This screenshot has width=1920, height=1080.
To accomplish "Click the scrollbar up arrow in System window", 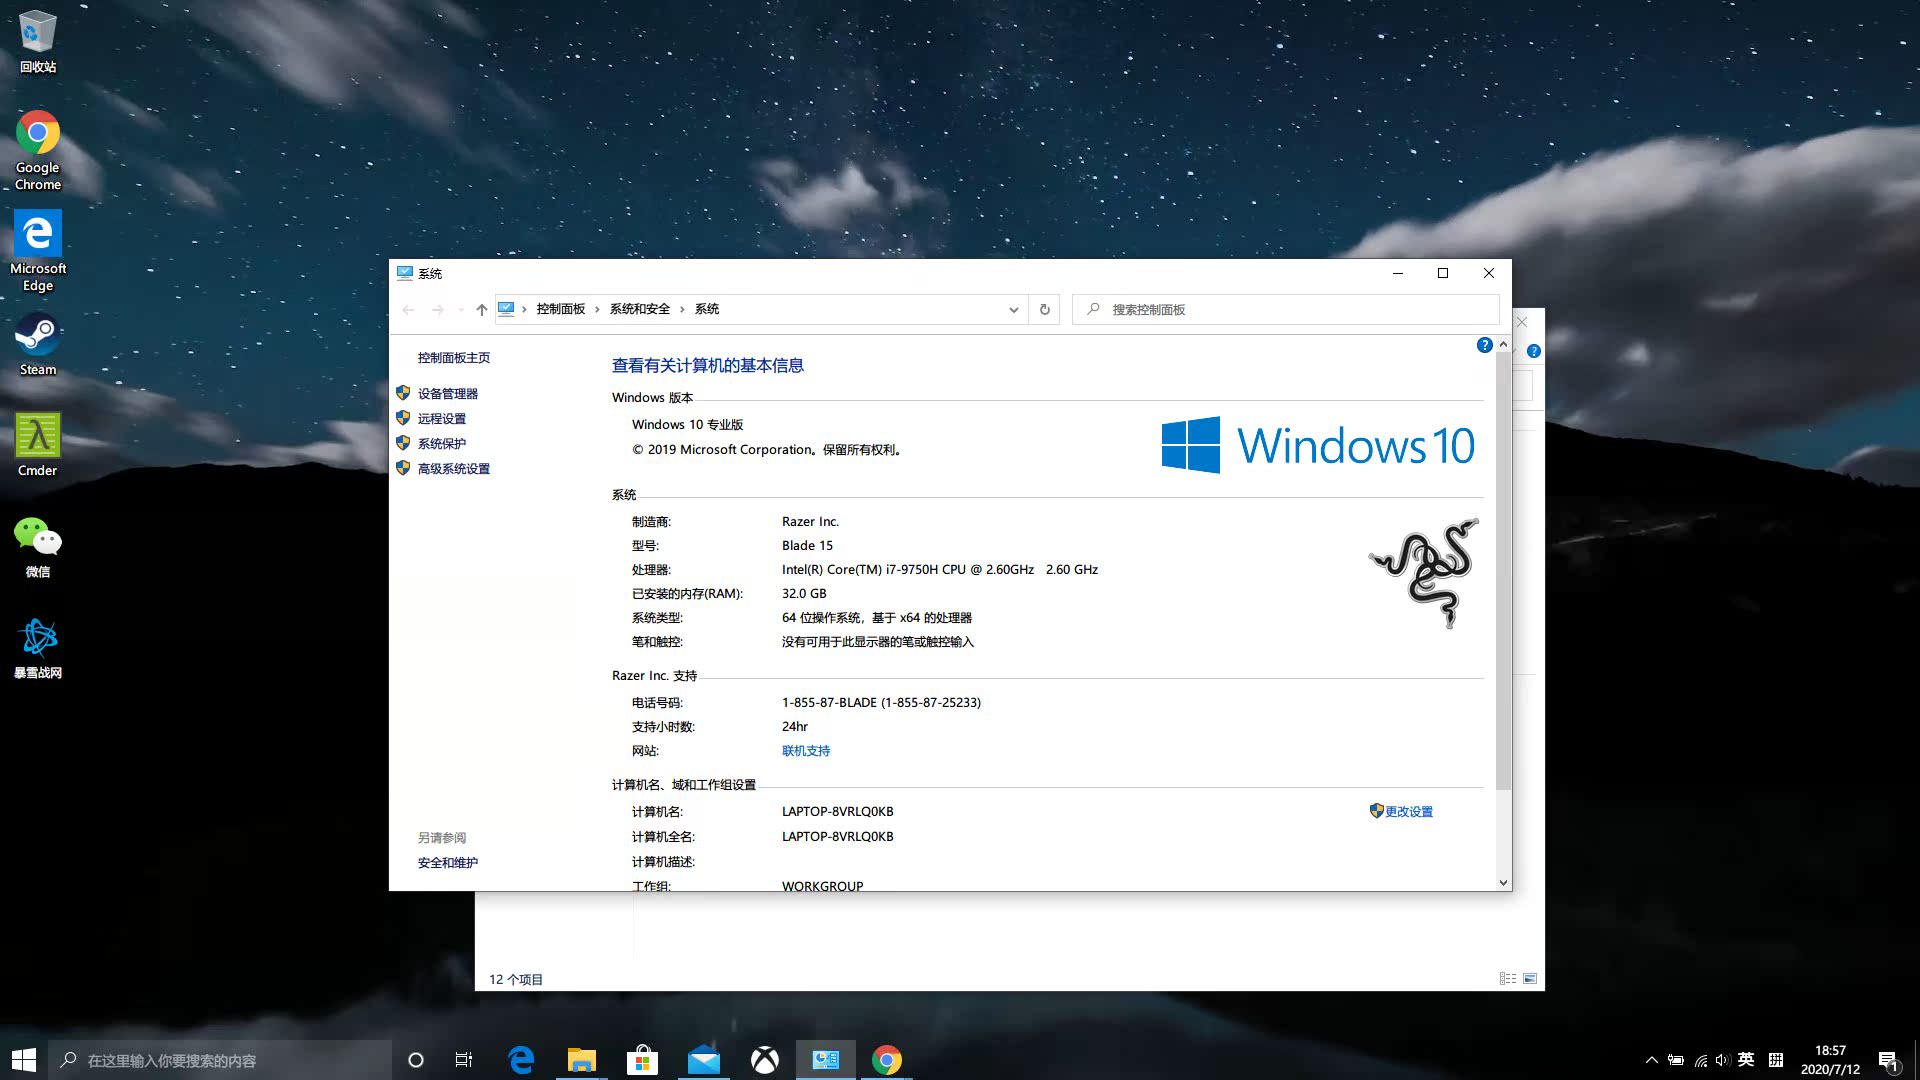I will click(x=1503, y=345).
